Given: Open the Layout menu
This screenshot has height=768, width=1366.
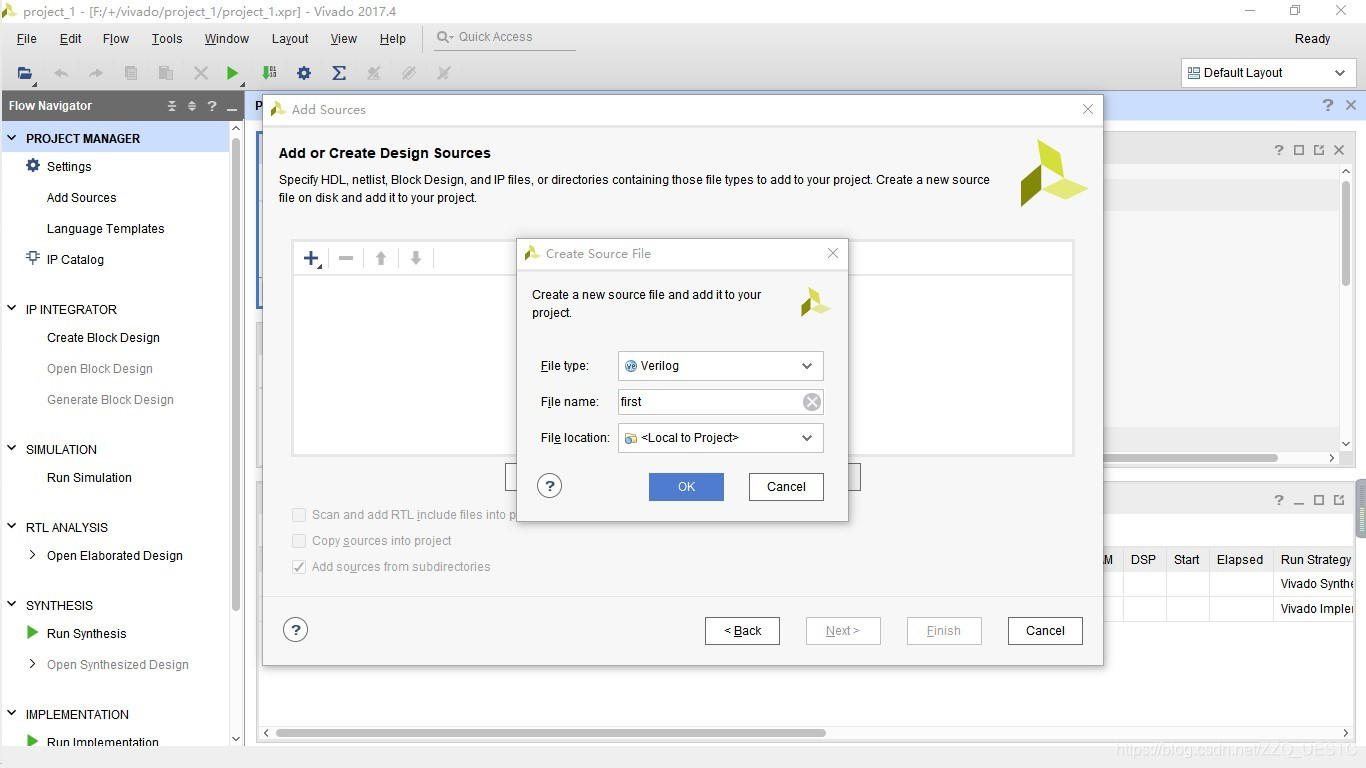Looking at the screenshot, I should (290, 39).
